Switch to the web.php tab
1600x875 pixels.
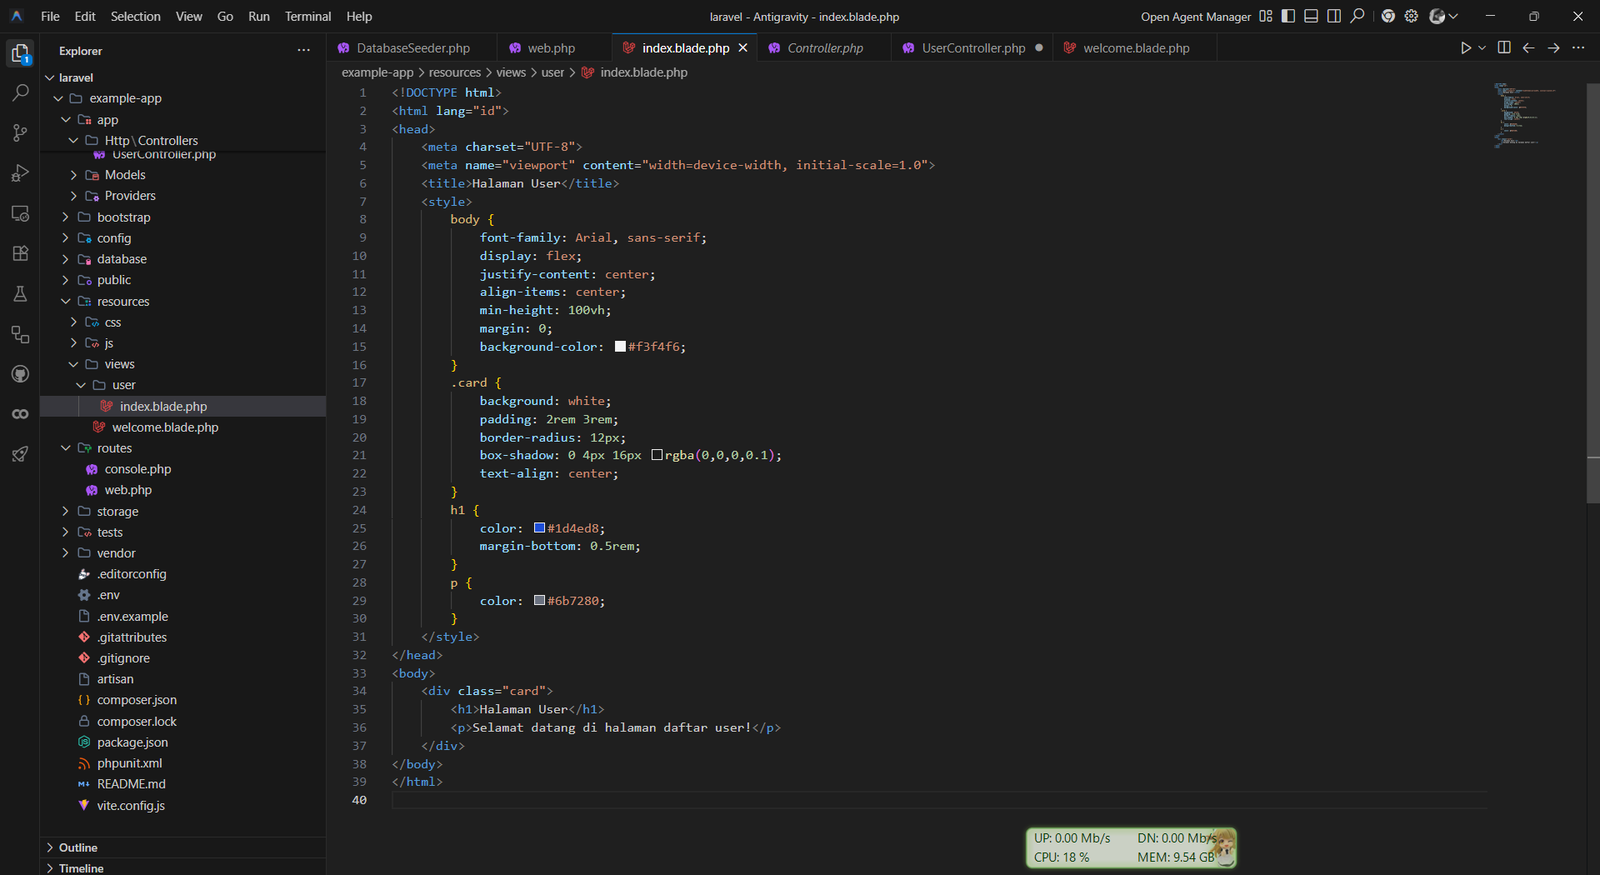point(552,48)
